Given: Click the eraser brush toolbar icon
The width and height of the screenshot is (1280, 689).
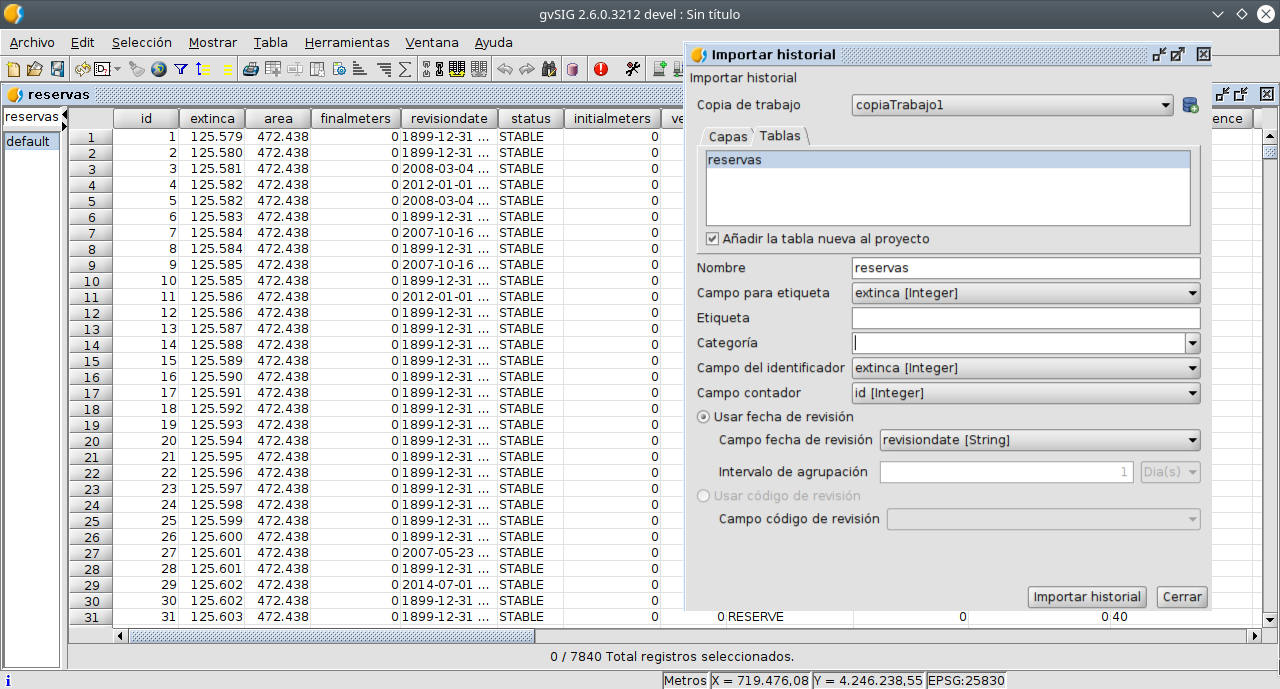Looking at the screenshot, I should tap(137, 69).
